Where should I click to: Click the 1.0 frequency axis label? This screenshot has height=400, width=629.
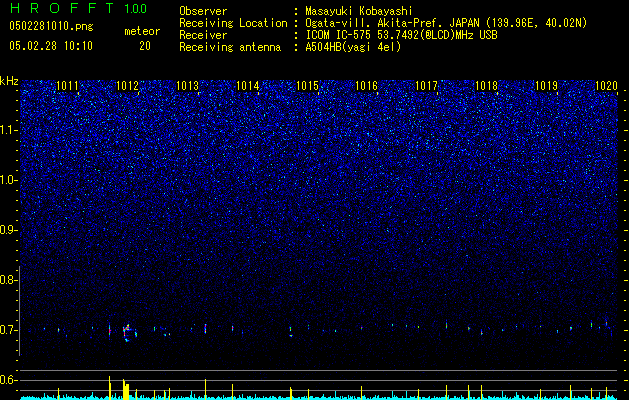click(8, 180)
